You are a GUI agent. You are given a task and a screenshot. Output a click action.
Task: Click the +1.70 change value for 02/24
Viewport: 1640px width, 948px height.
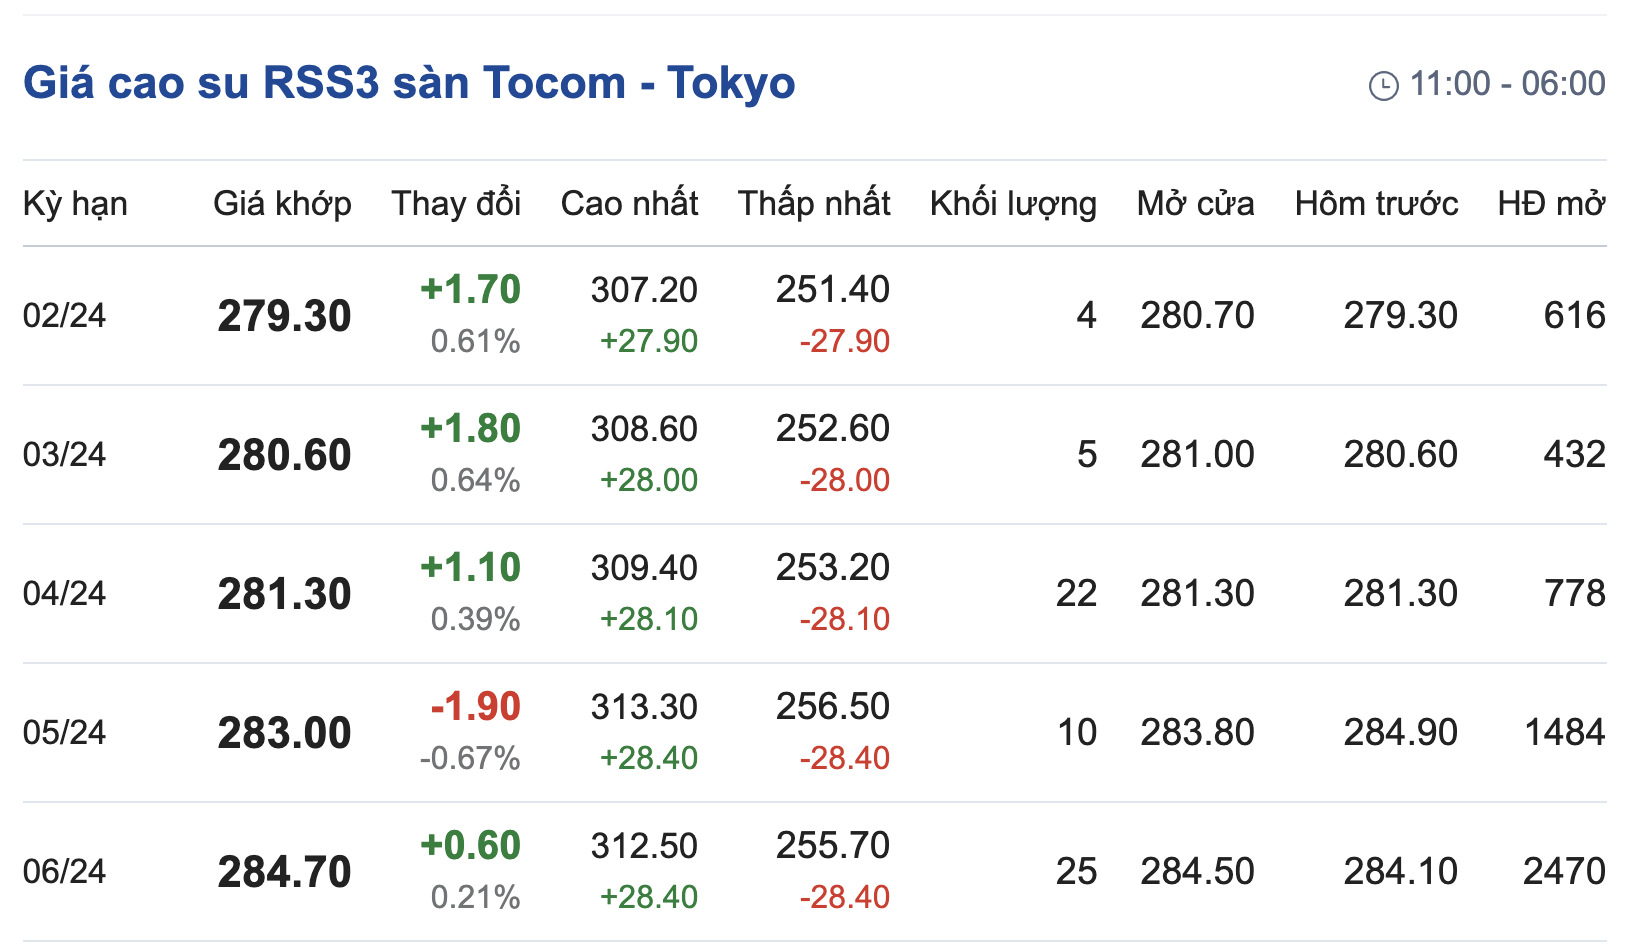click(470, 290)
